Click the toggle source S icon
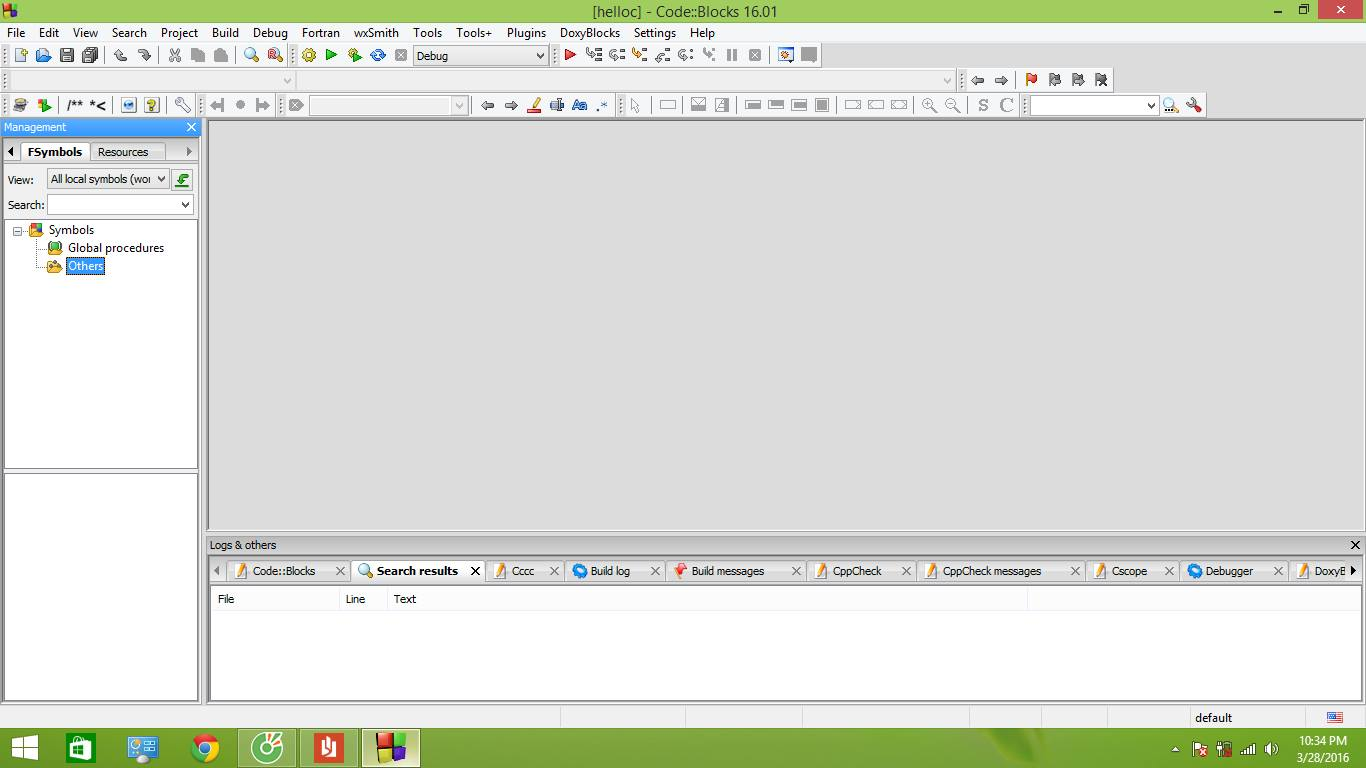1366x768 pixels. pyautogui.click(x=983, y=105)
